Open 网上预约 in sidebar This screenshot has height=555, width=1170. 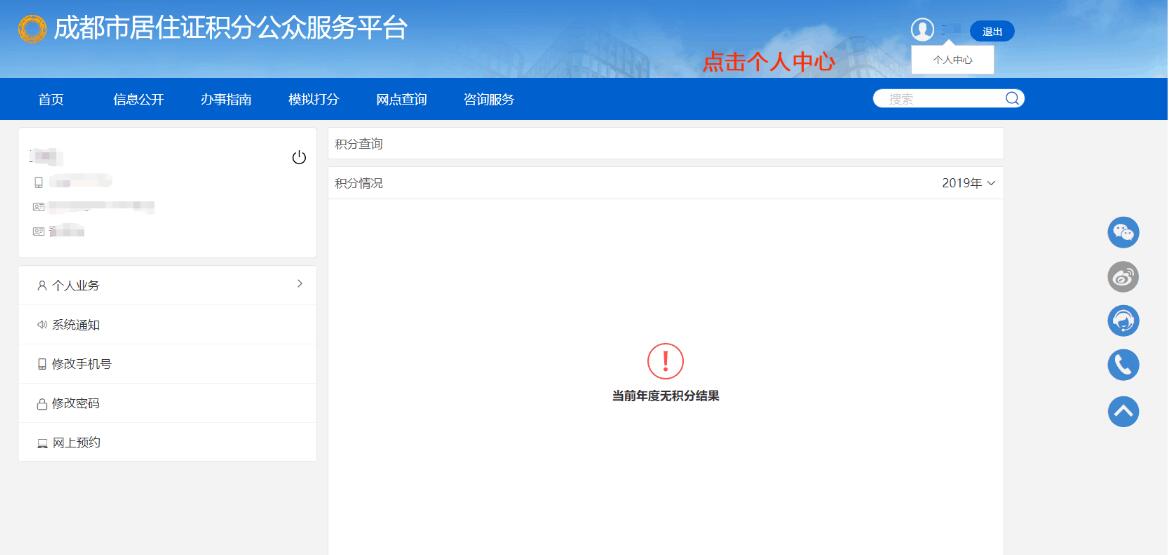(x=167, y=442)
